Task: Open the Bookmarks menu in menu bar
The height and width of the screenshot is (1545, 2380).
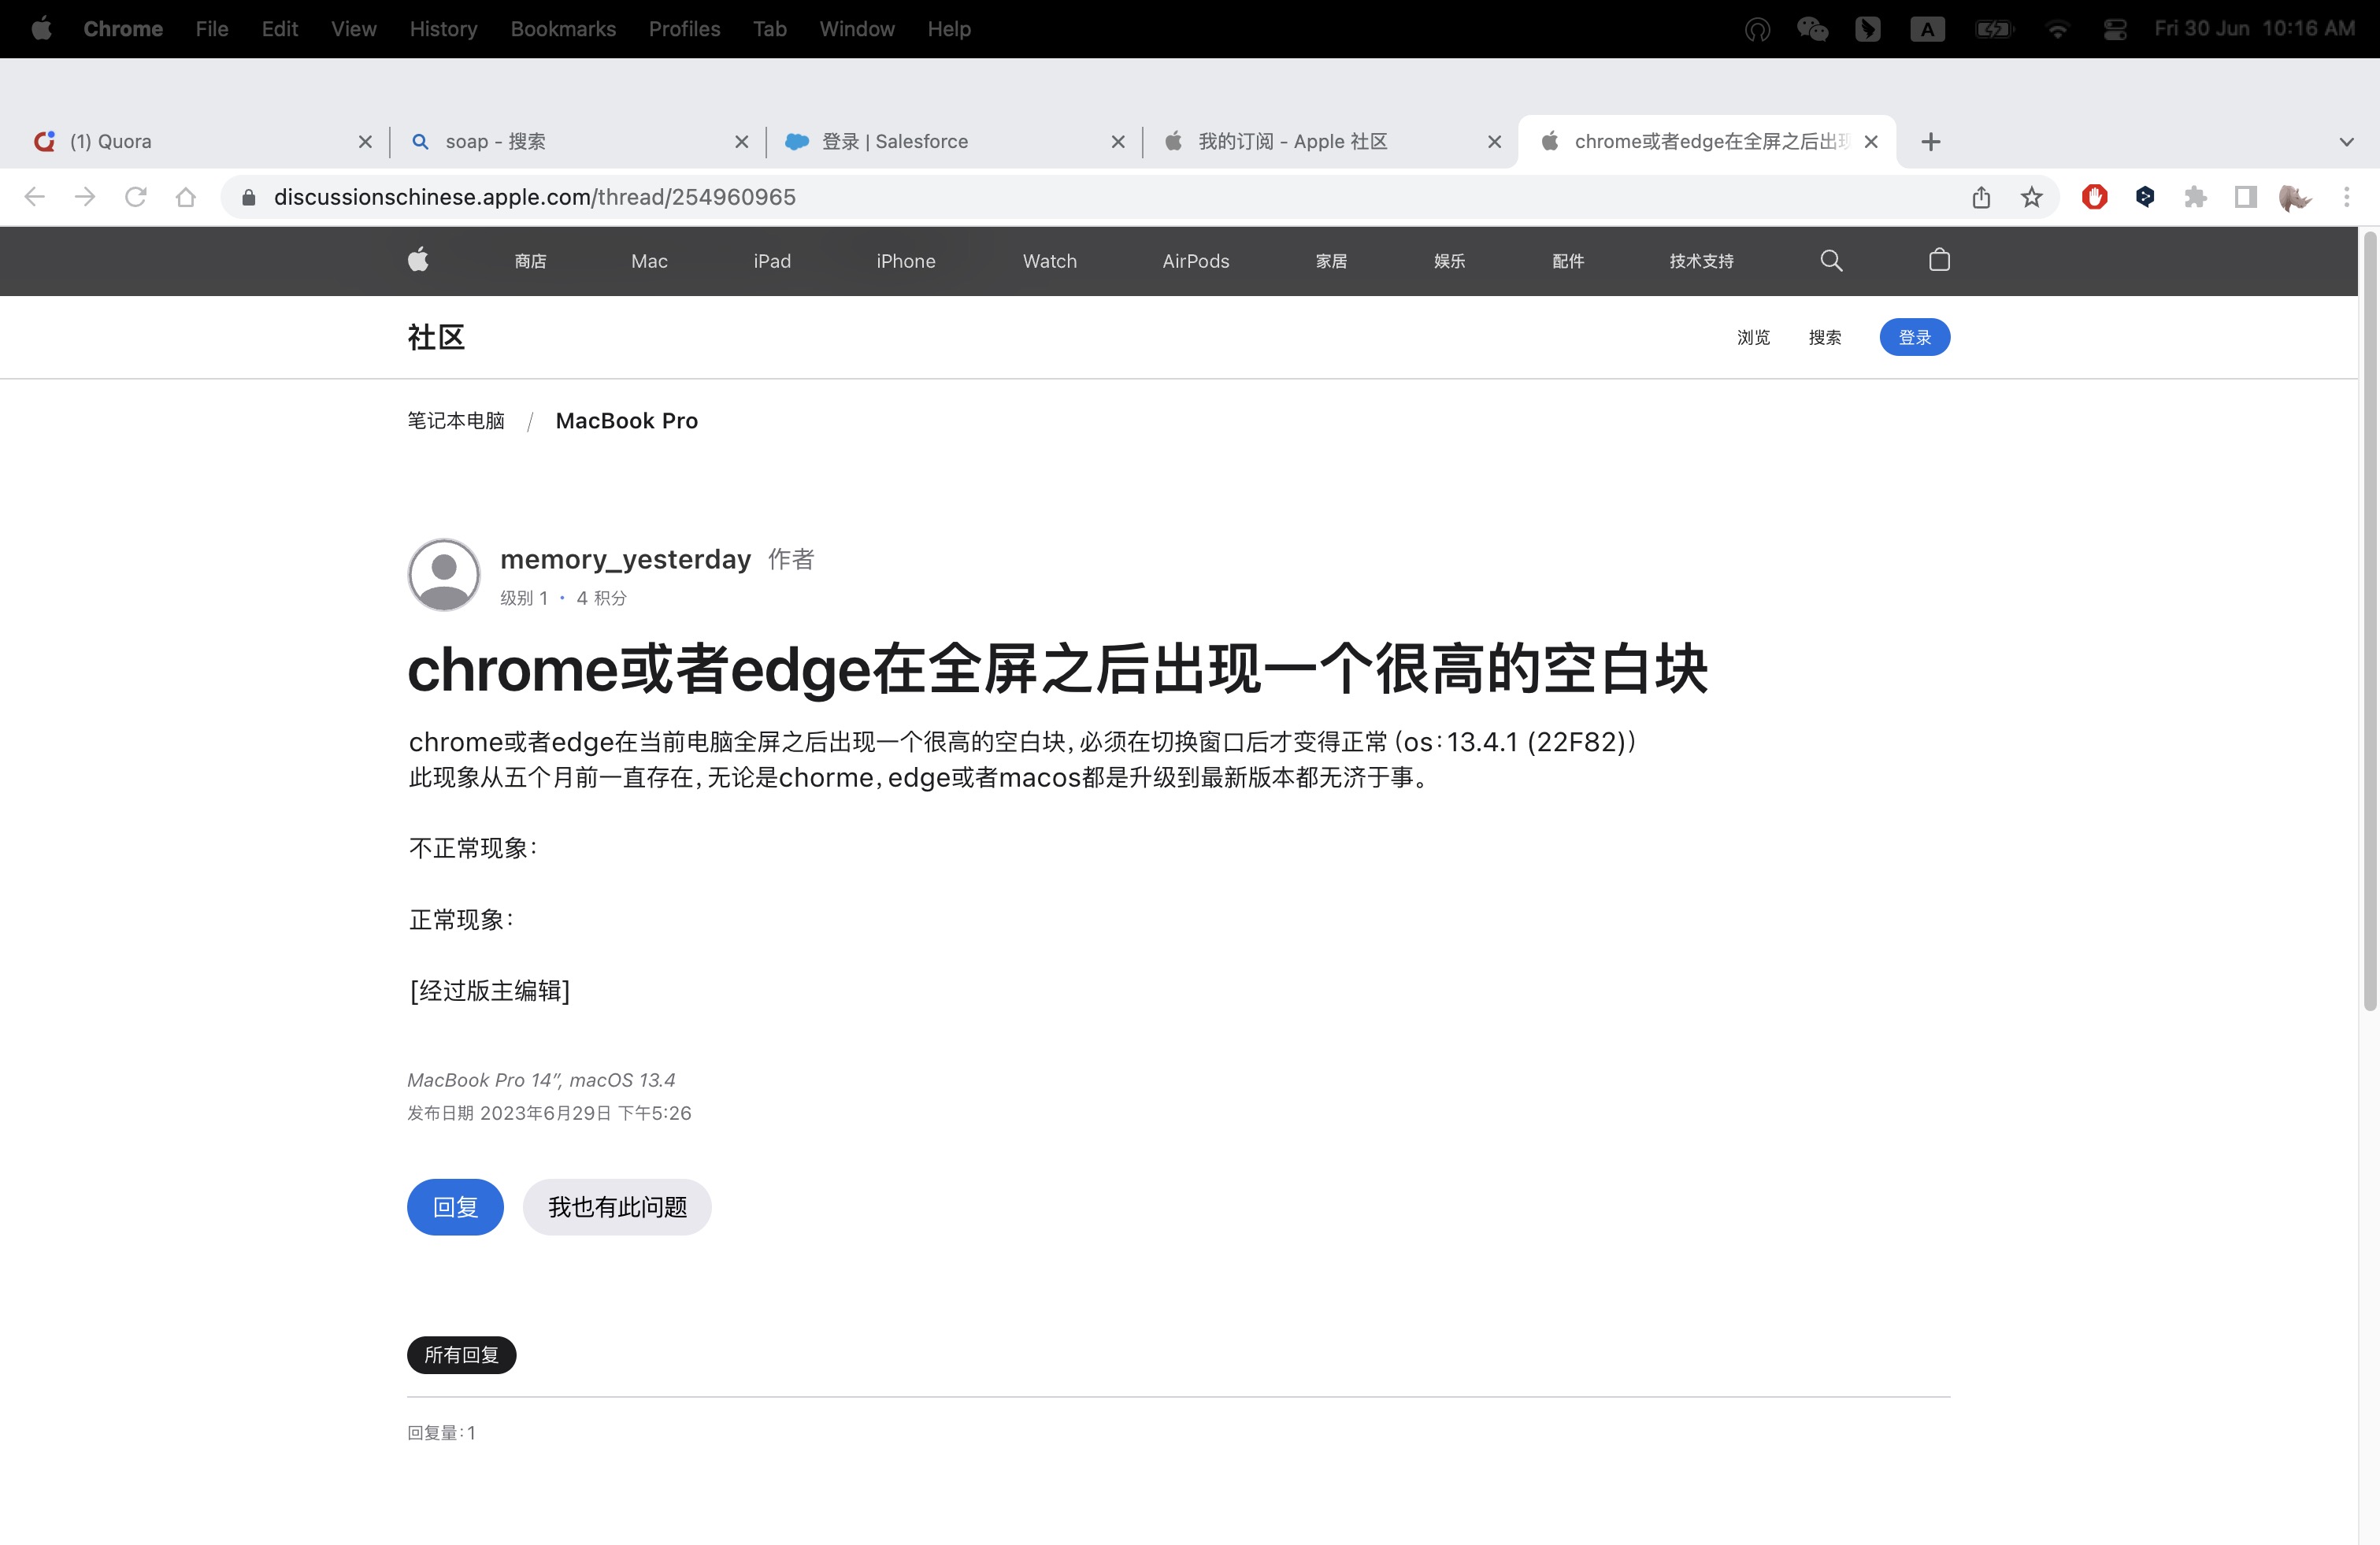Action: click(562, 29)
